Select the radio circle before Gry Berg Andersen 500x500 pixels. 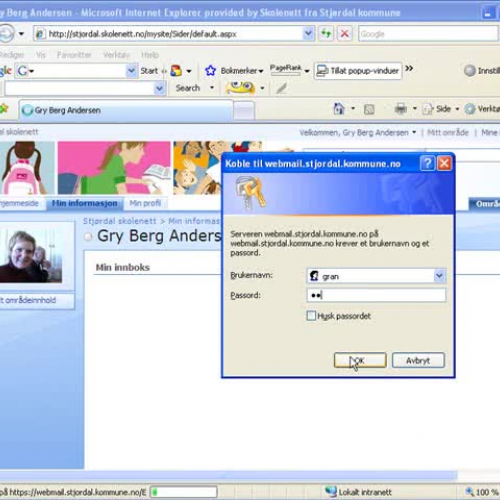tap(88, 237)
